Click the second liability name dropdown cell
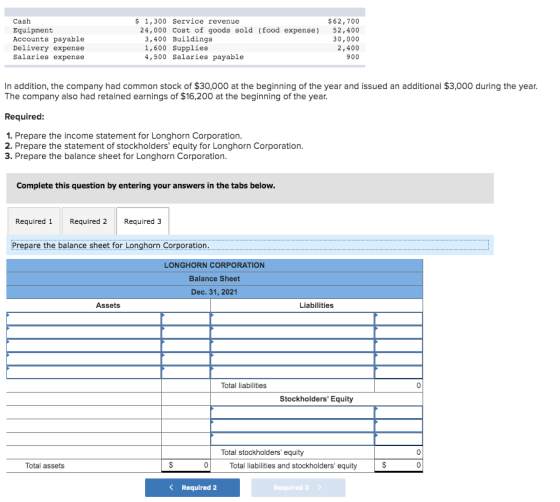 [292, 332]
